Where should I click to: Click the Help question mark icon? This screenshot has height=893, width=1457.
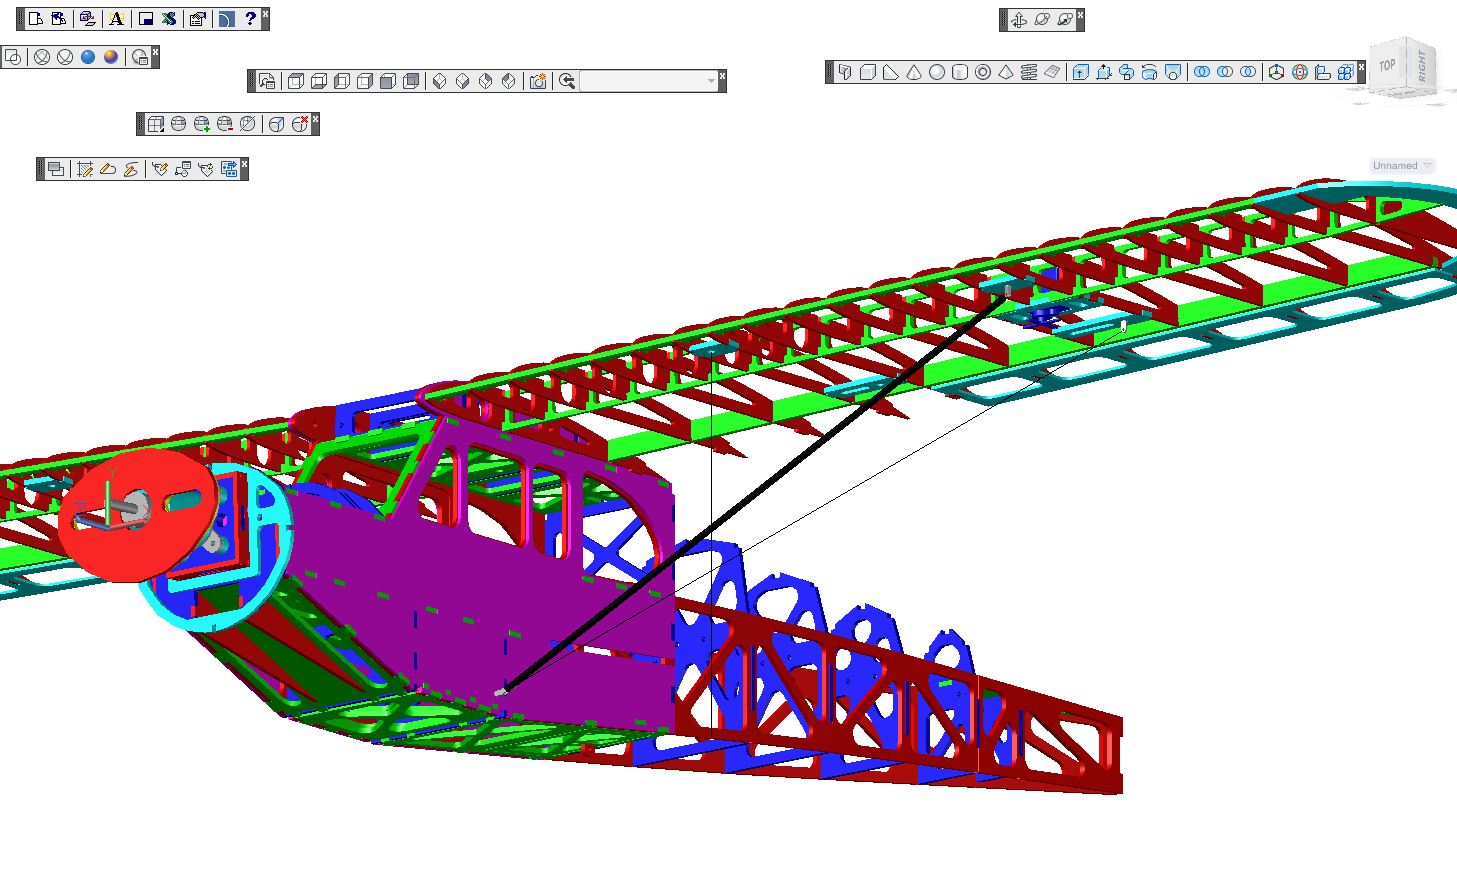pos(250,19)
